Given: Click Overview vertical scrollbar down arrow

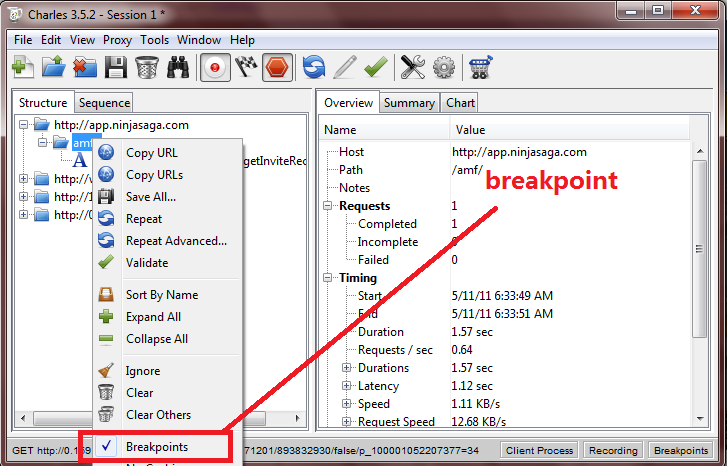Looking at the screenshot, I should (700, 419).
